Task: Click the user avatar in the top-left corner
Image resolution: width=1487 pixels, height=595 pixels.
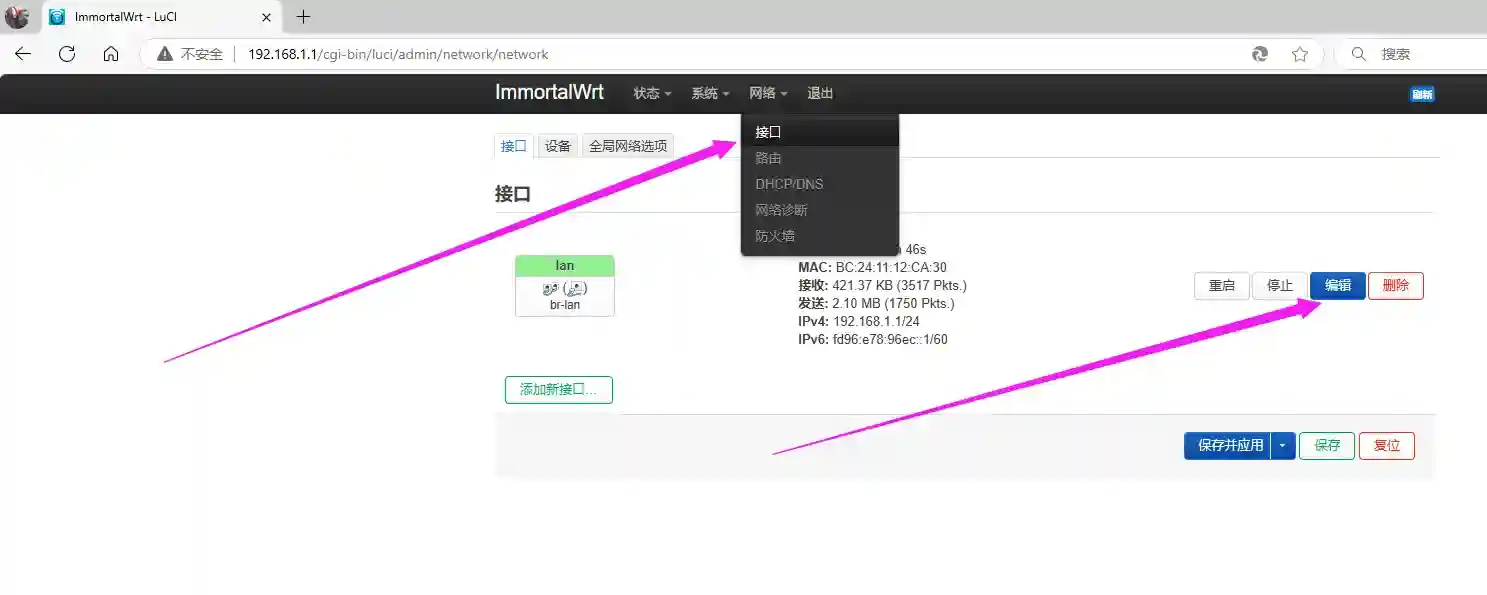Action: 18,16
